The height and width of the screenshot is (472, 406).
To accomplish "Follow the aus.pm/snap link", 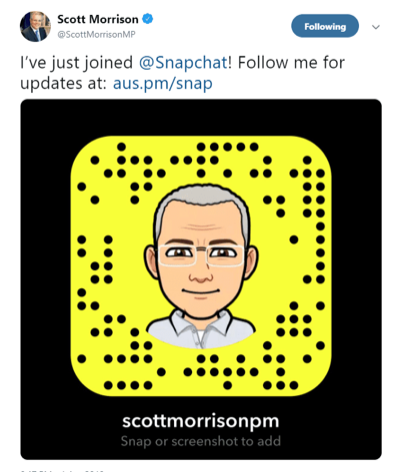I will (x=163, y=83).
